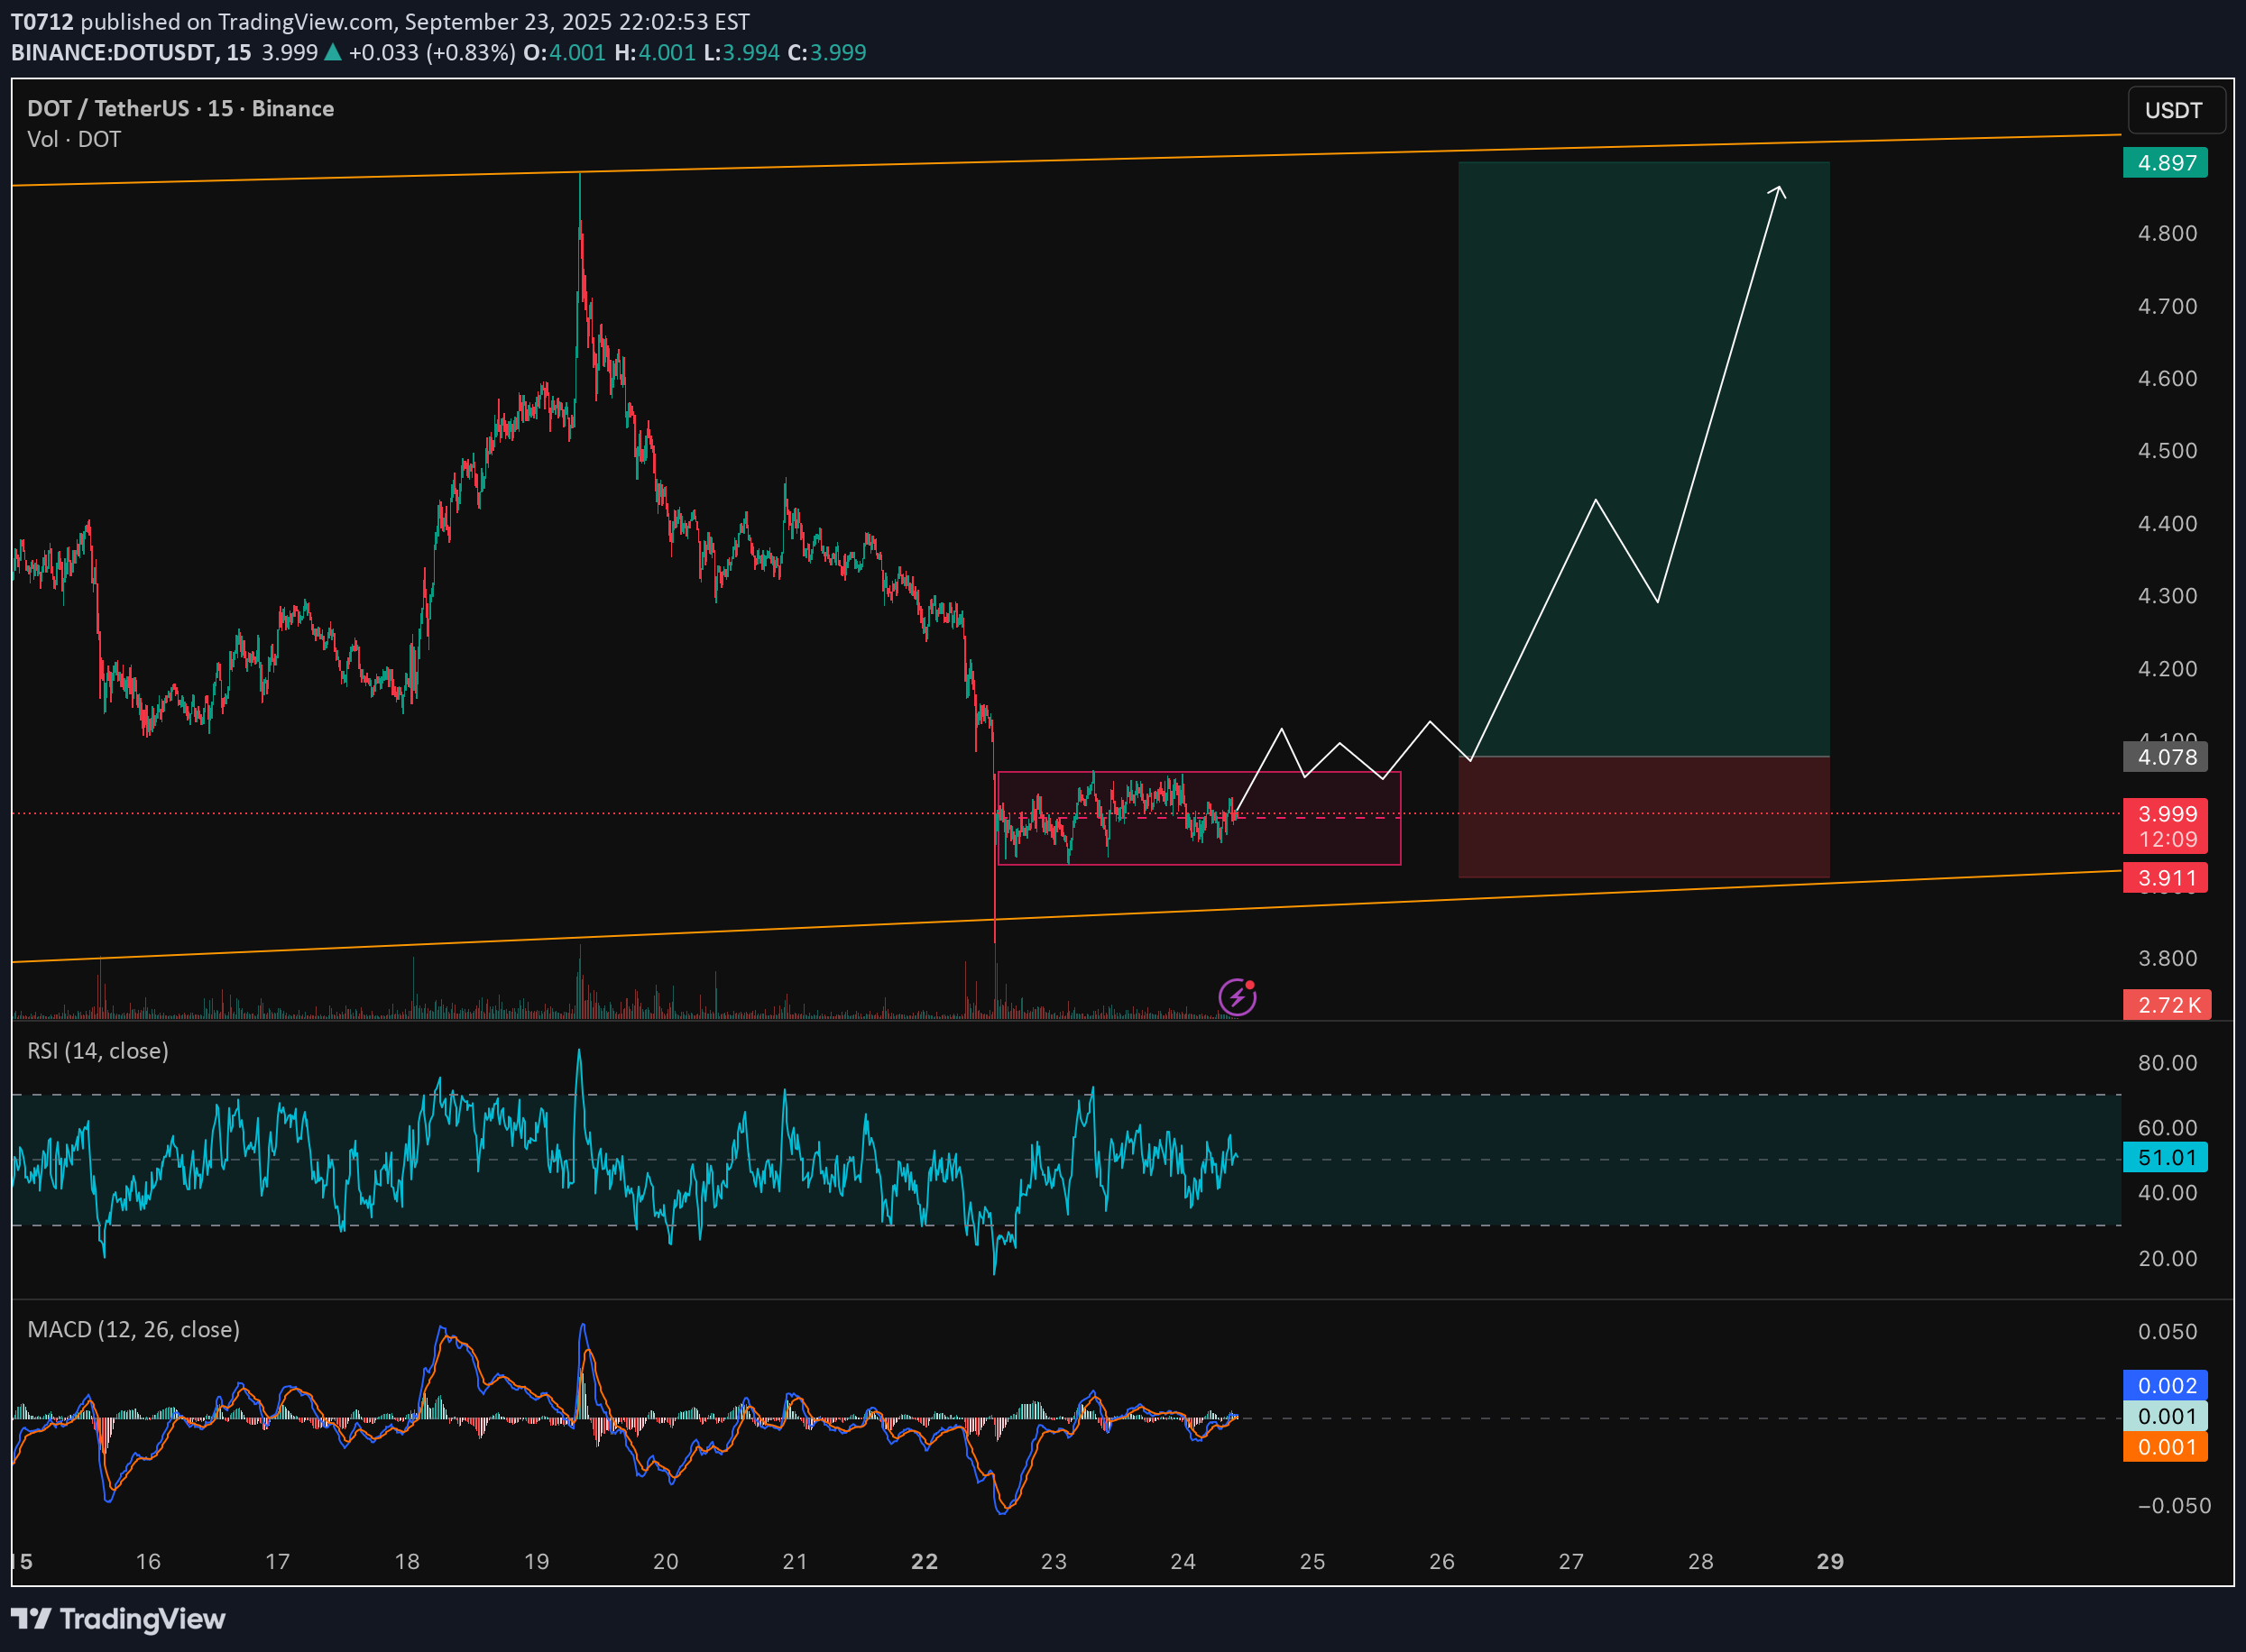Viewport: 2246px width, 1652px height.
Task: Click the 51.01 RSI value label
Action: click(x=2165, y=1157)
